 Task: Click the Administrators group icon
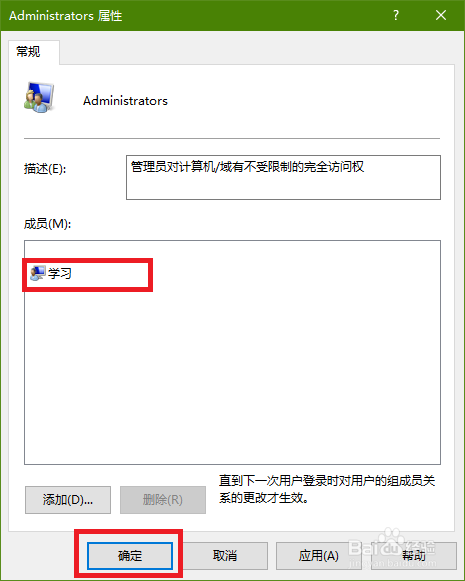39,97
